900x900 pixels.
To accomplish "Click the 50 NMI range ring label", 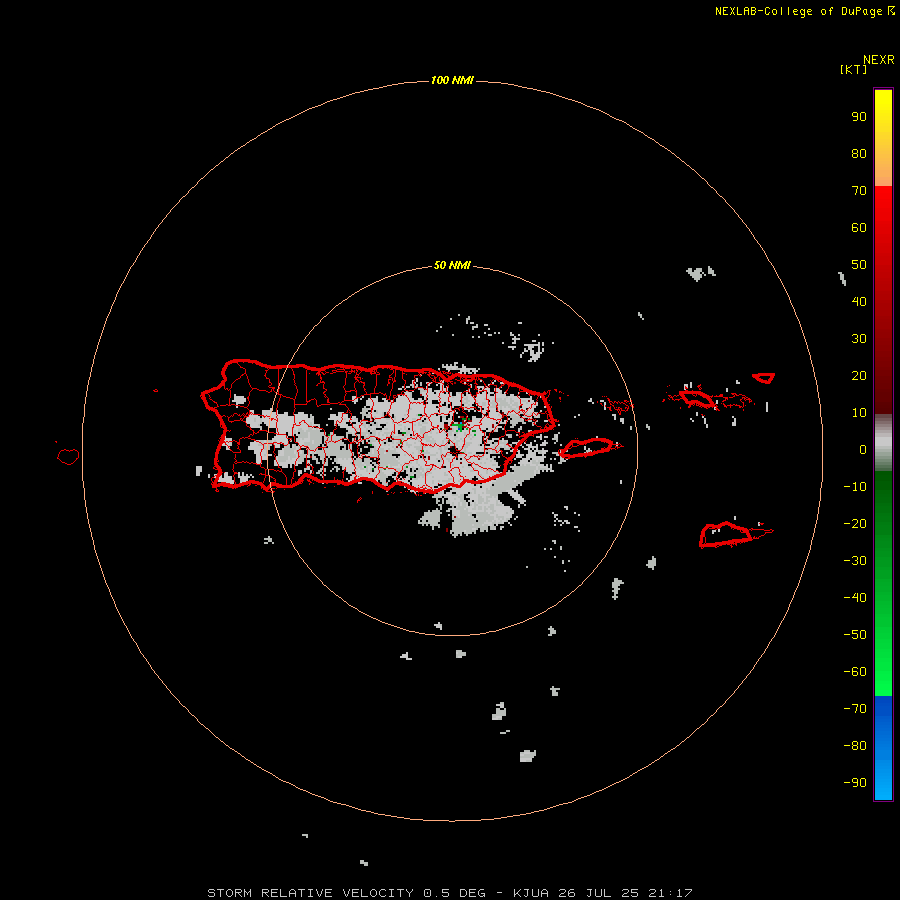I will [452, 265].
